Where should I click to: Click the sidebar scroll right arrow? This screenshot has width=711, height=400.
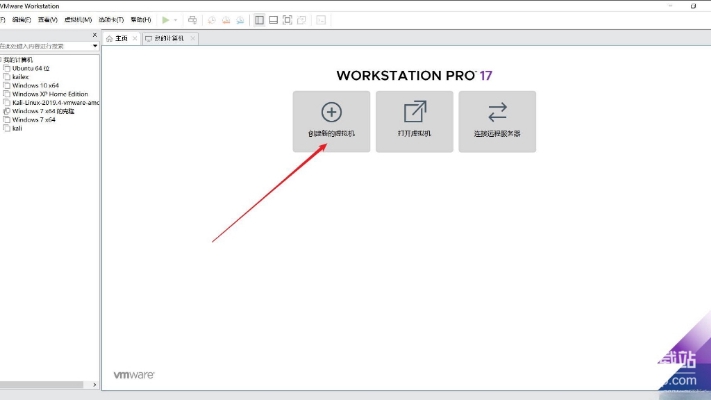coord(94,385)
